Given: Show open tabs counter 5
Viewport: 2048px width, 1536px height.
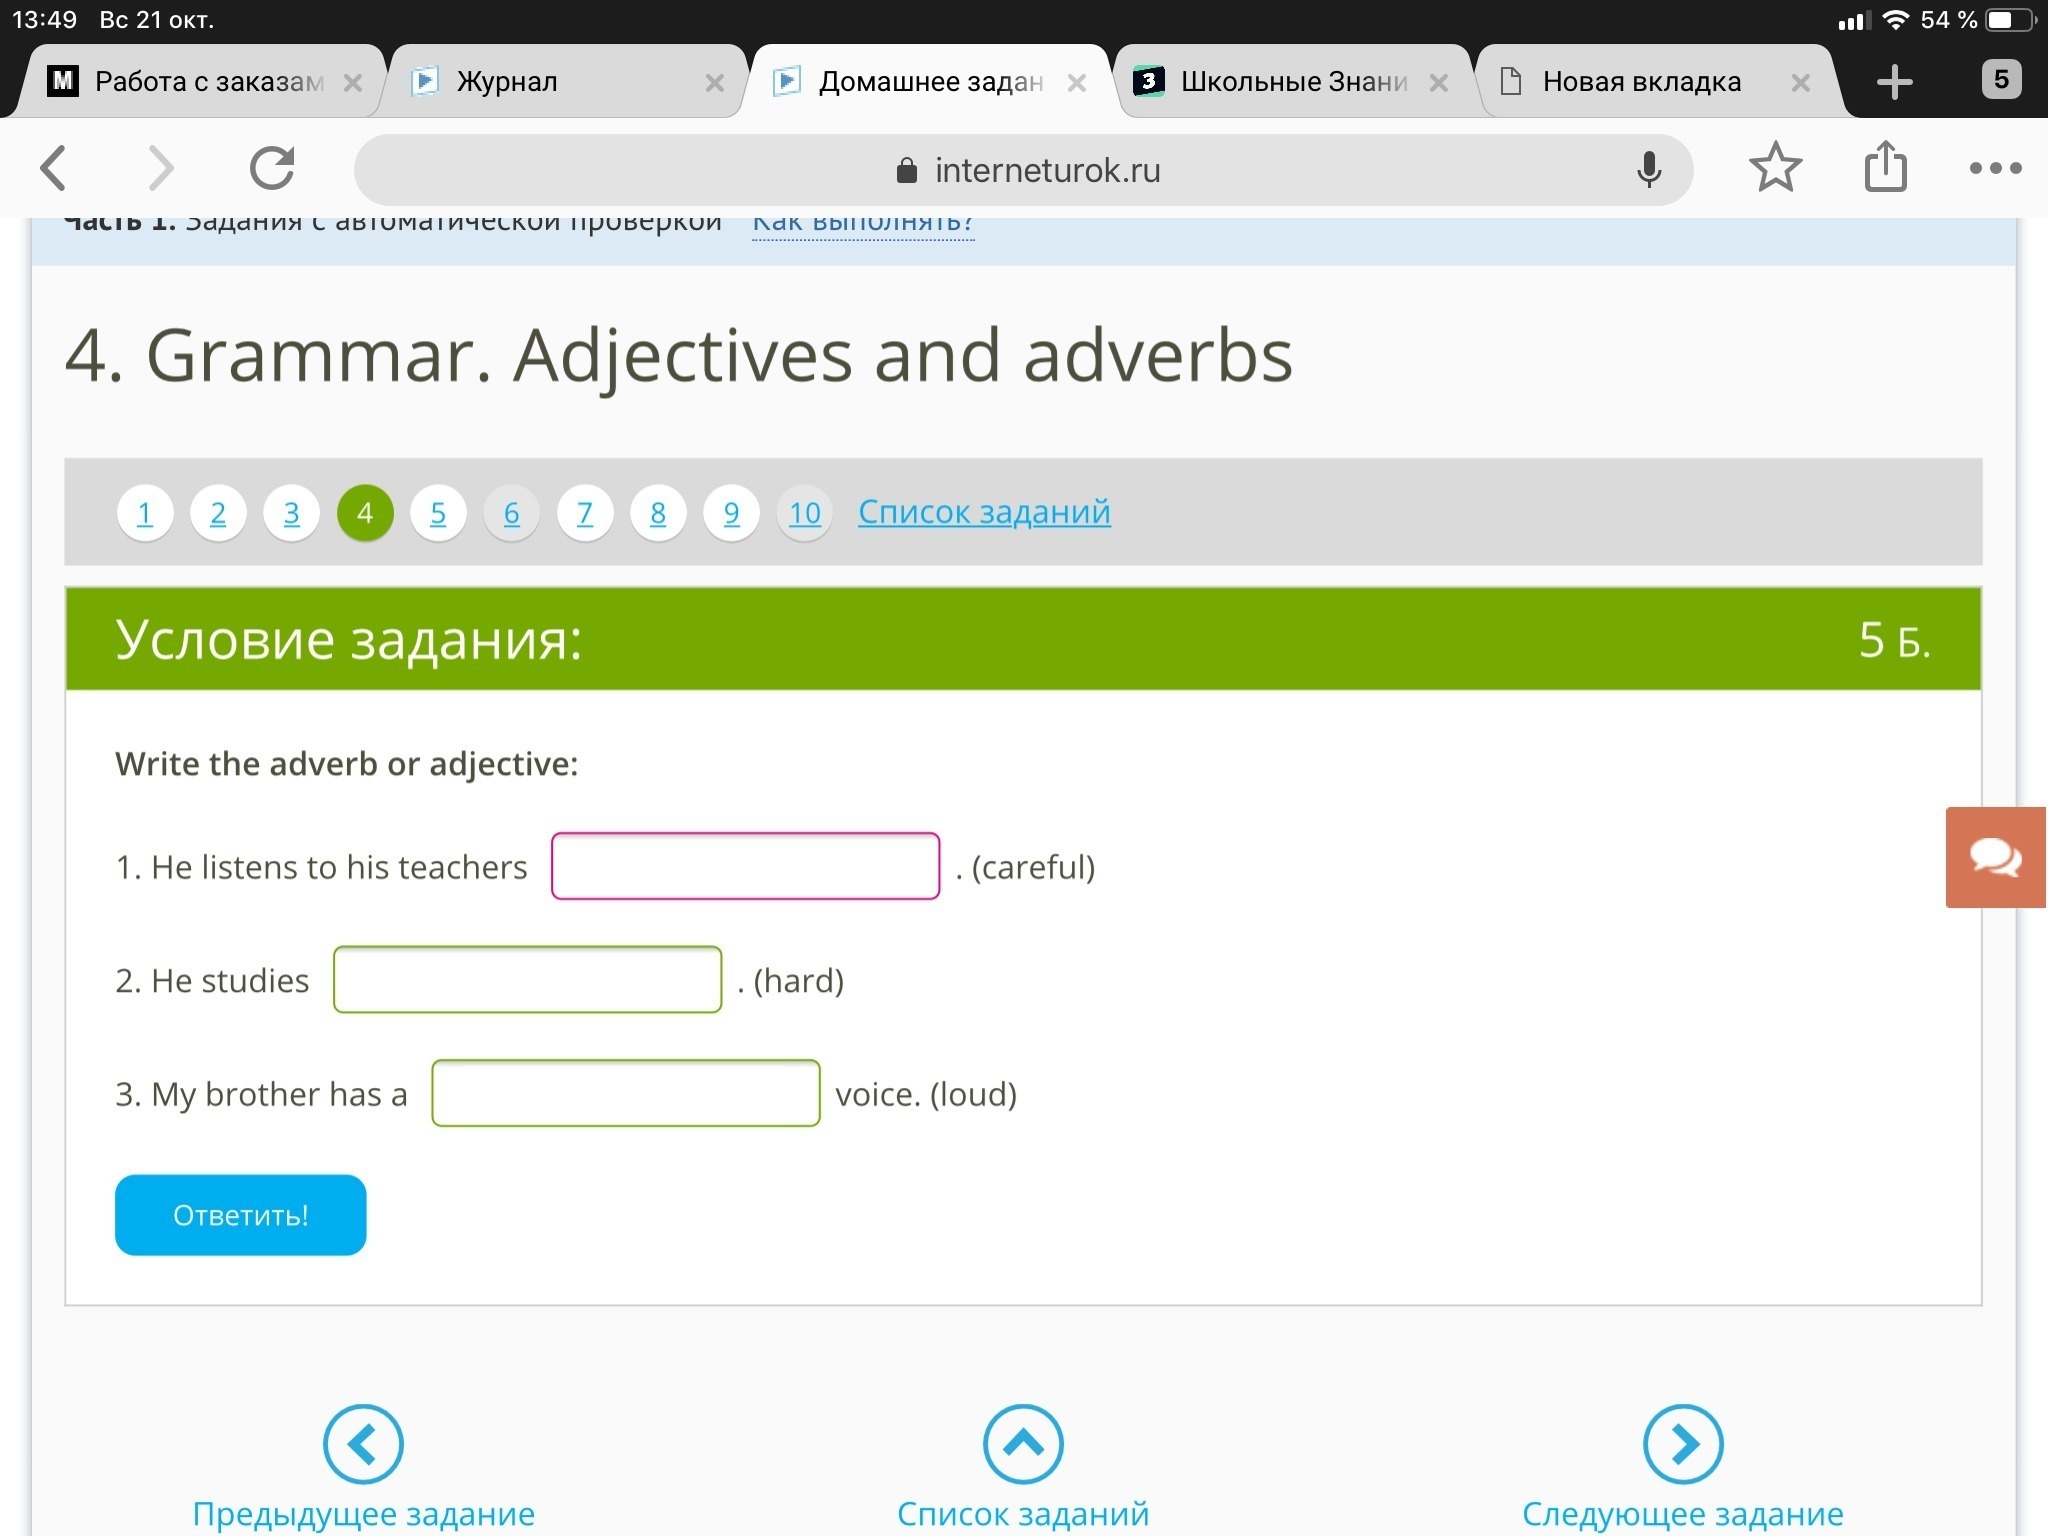Looking at the screenshot, I should [x=2001, y=80].
